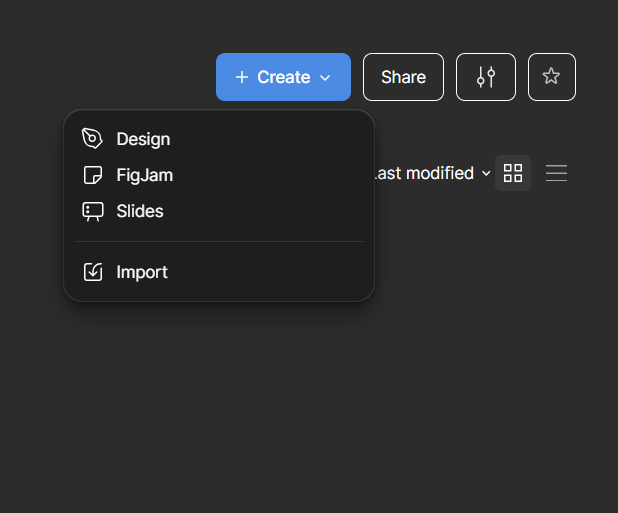Open the sliders settings icon button
The image size is (618, 513).
(x=486, y=77)
